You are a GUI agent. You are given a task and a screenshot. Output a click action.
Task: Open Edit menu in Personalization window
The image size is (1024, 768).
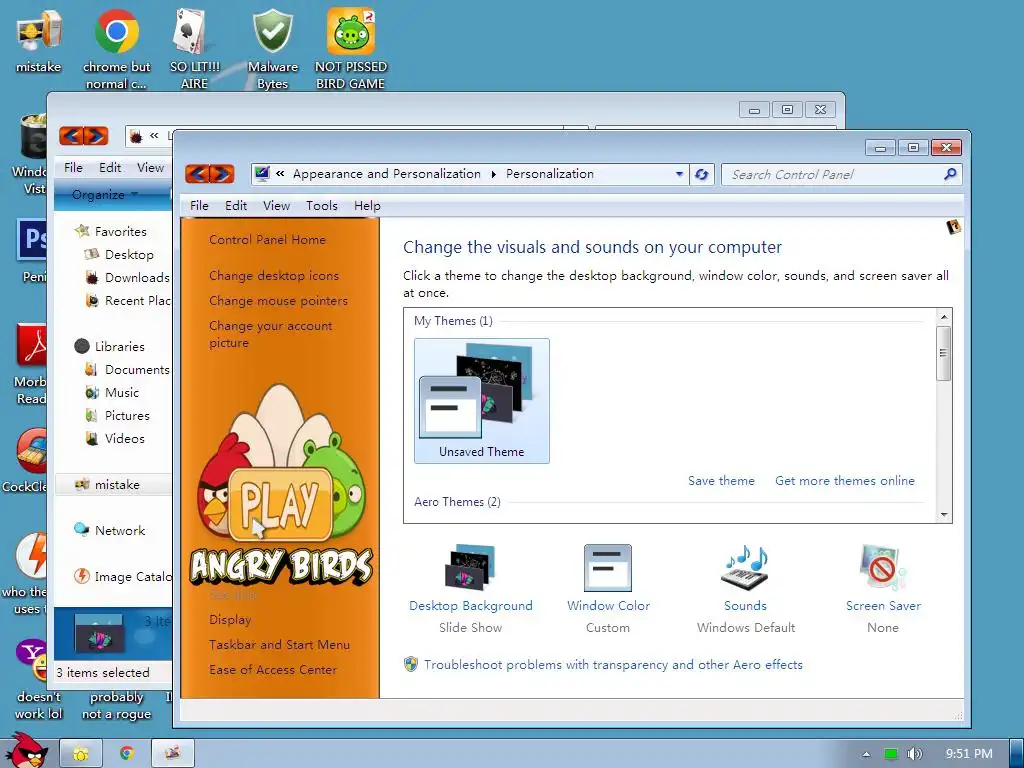tap(236, 206)
